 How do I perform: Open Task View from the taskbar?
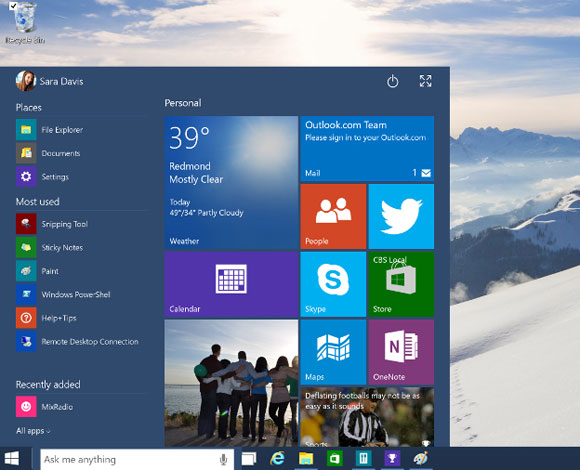pyautogui.click(x=249, y=459)
